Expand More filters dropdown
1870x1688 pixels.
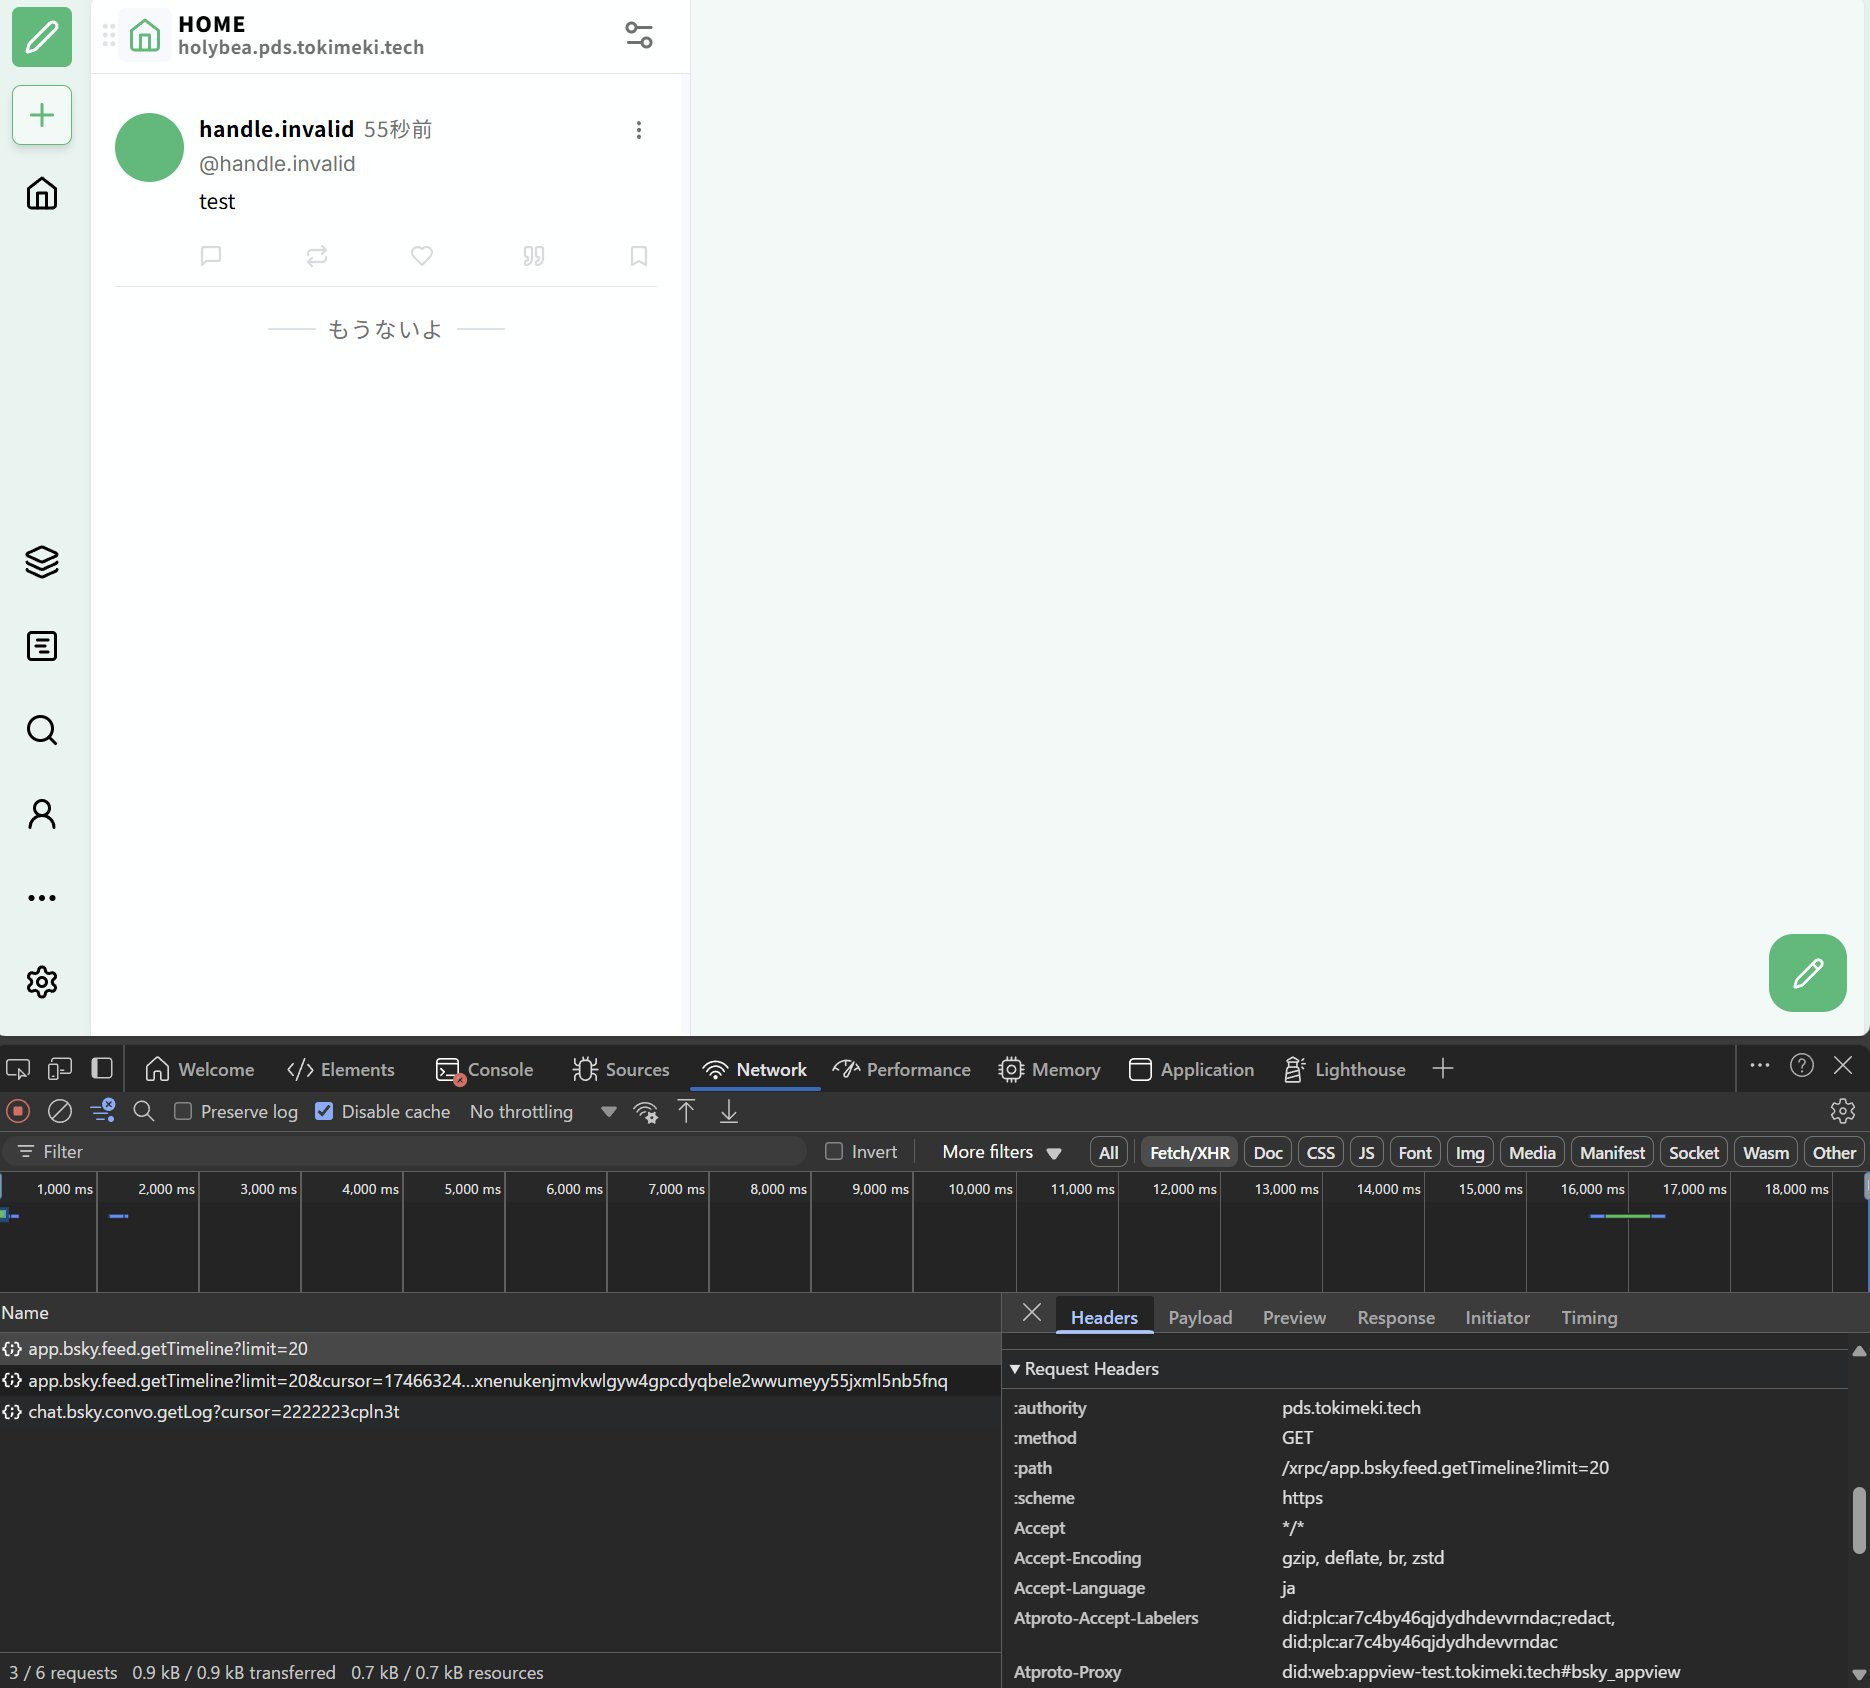click(x=1001, y=1152)
